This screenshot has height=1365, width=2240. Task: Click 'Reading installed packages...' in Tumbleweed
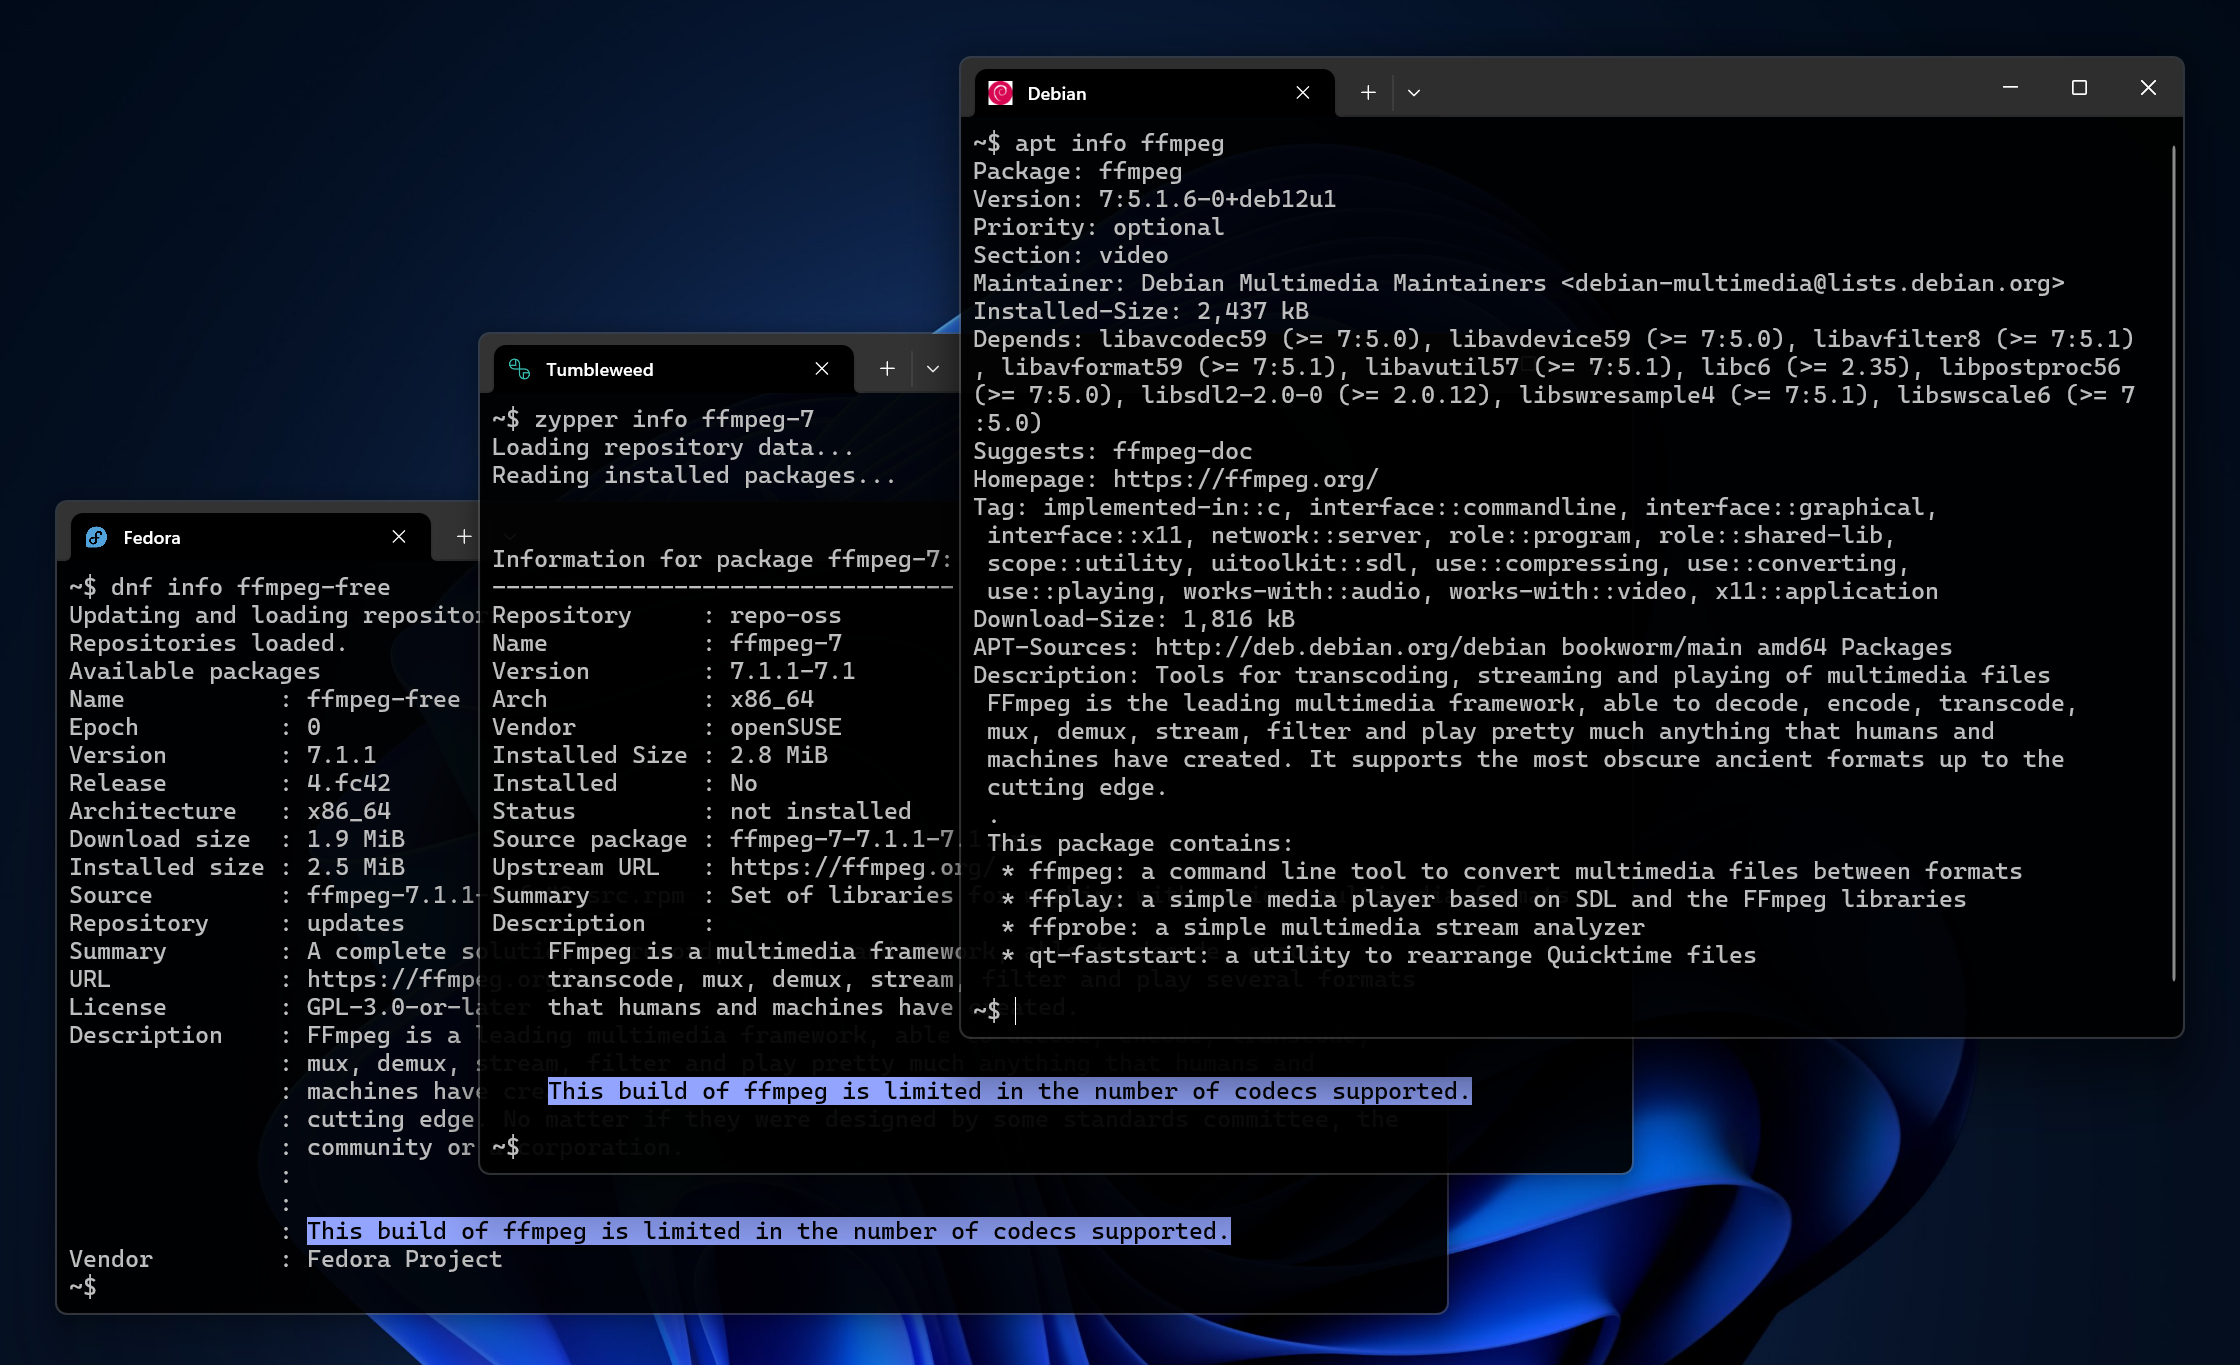pos(693,475)
